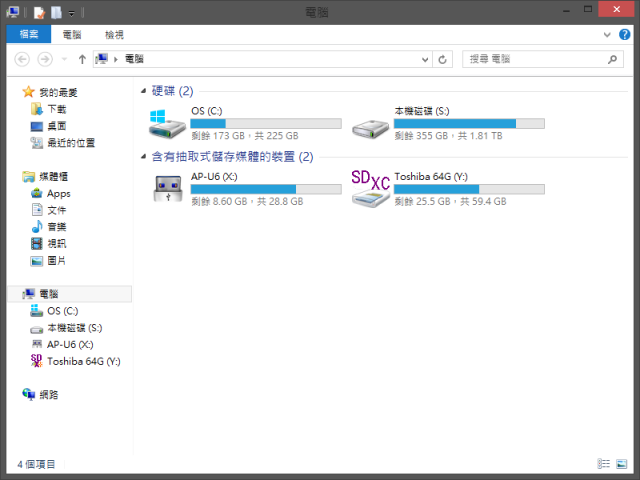This screenshot has height=480, width=640.
Task: Select 本機磁碟 (S:) in navigation tree
Action: tap(75, 328)
